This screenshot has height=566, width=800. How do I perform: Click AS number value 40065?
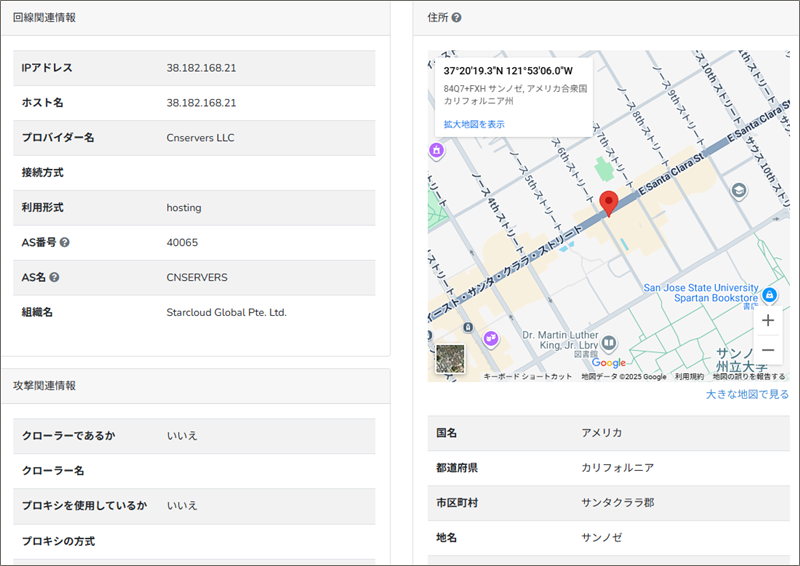(x=182, y=242)
